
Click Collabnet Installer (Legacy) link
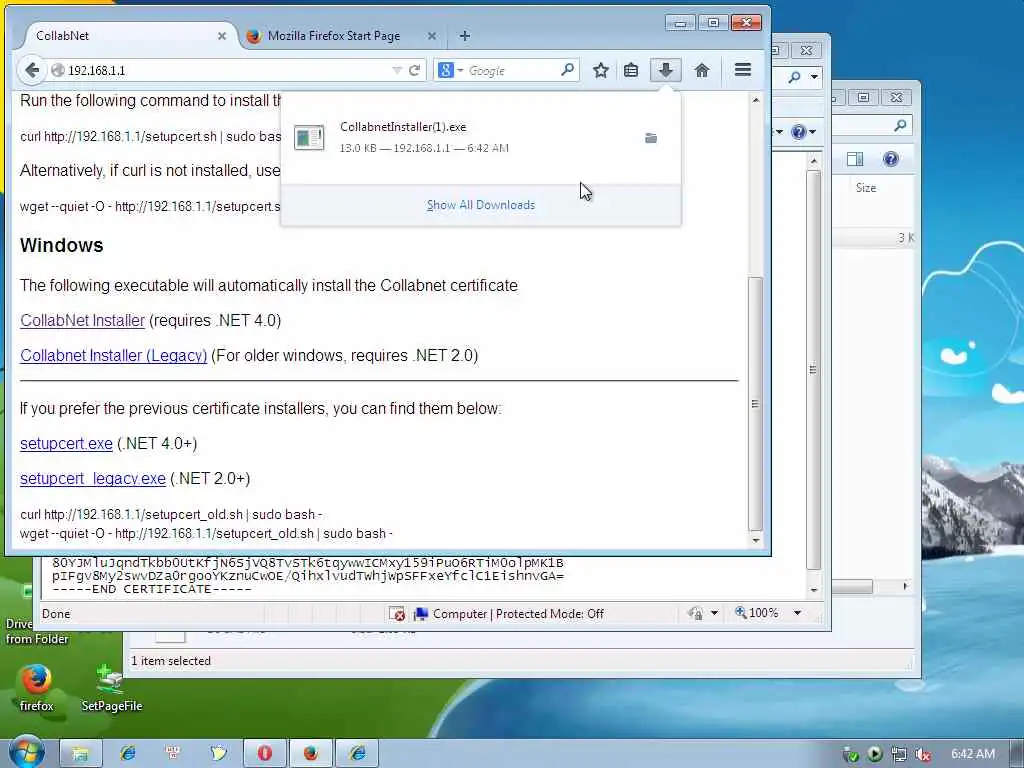[114, 355]
